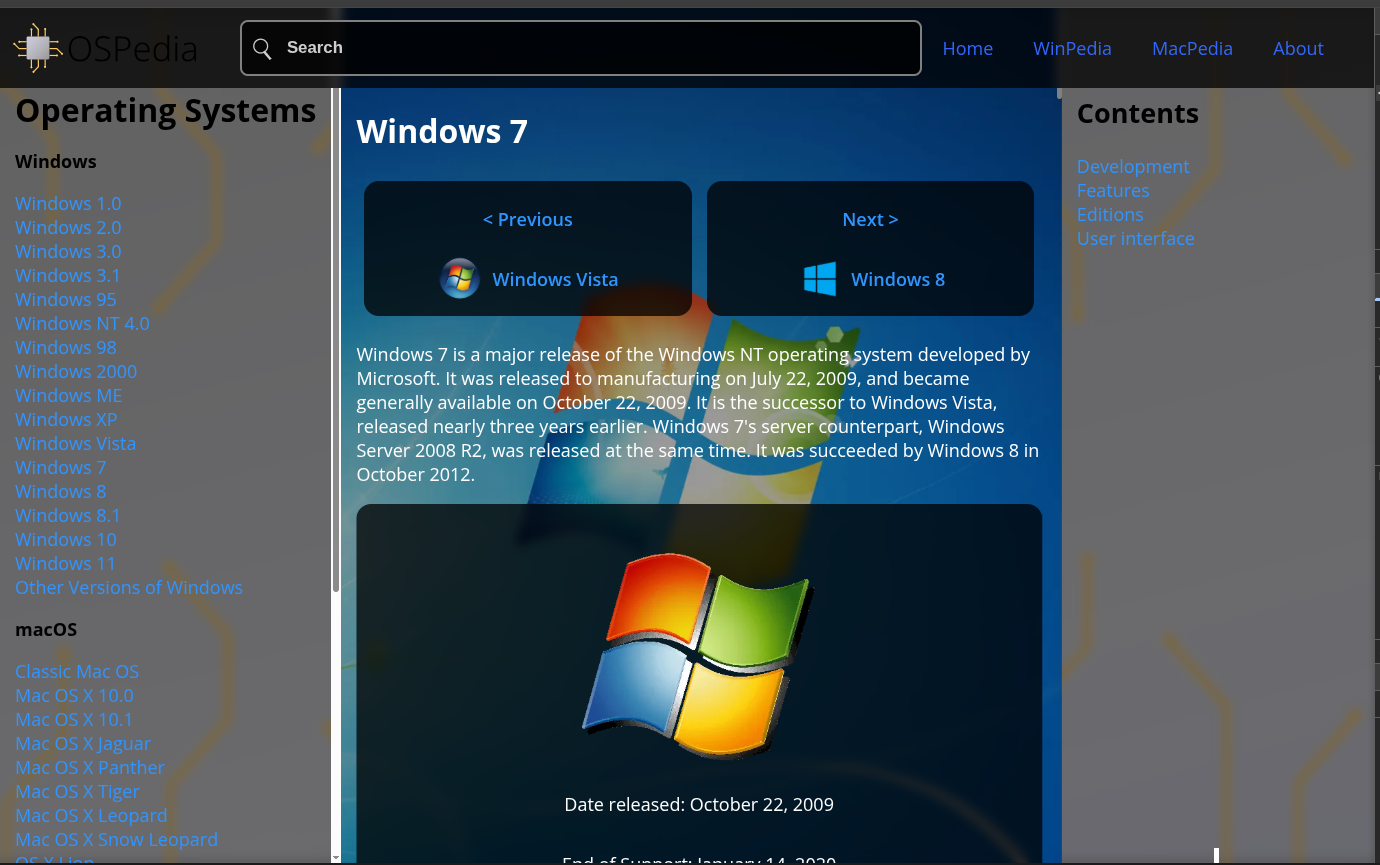1380x865 pixels.
Task: Jump to the Development section
Action: (x=1133, y=167)
